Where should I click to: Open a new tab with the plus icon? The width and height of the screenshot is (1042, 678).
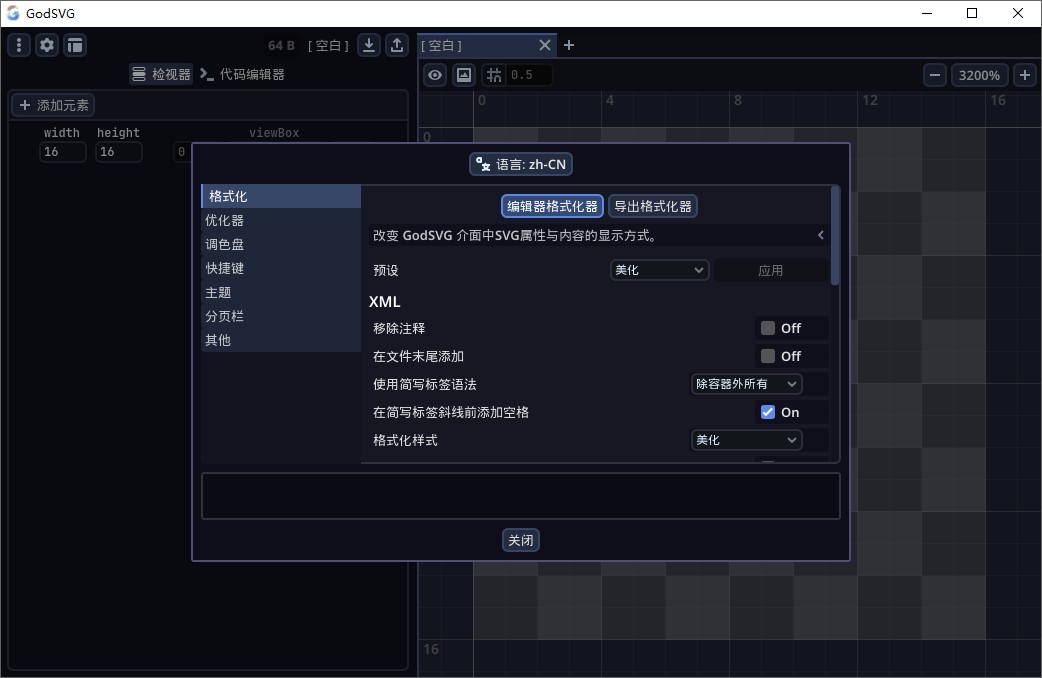click(x=568, y=45)
